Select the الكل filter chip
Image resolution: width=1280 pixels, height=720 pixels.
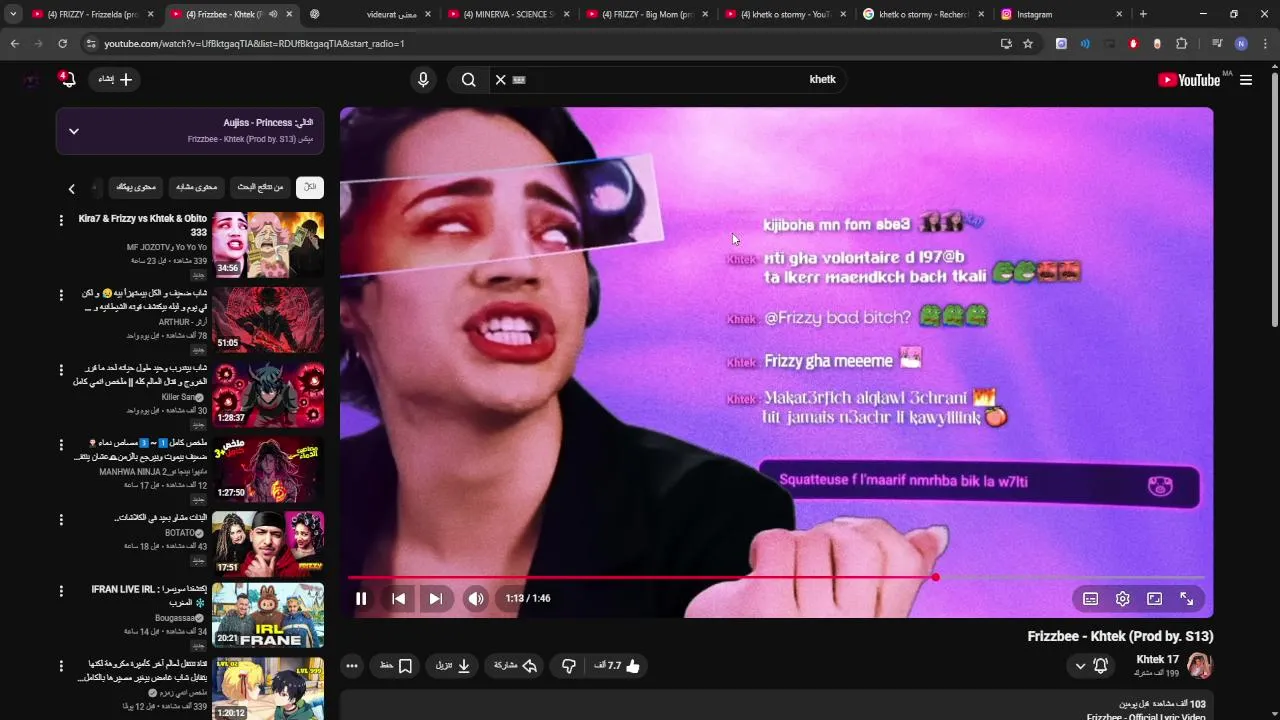click(x=310, y=187)
